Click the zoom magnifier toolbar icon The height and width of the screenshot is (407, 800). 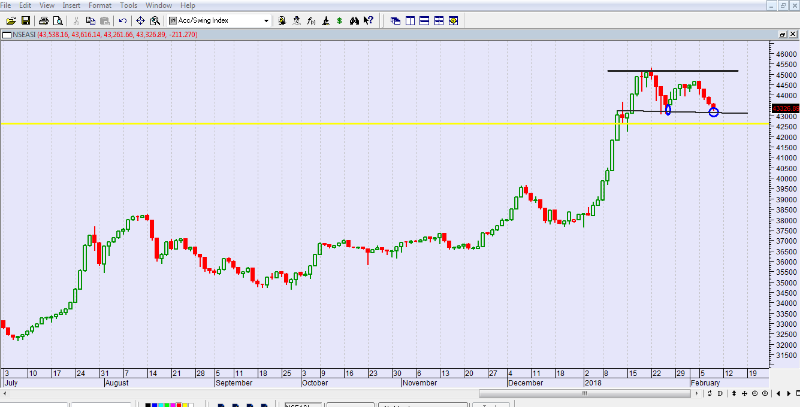[x=155, y=21]
